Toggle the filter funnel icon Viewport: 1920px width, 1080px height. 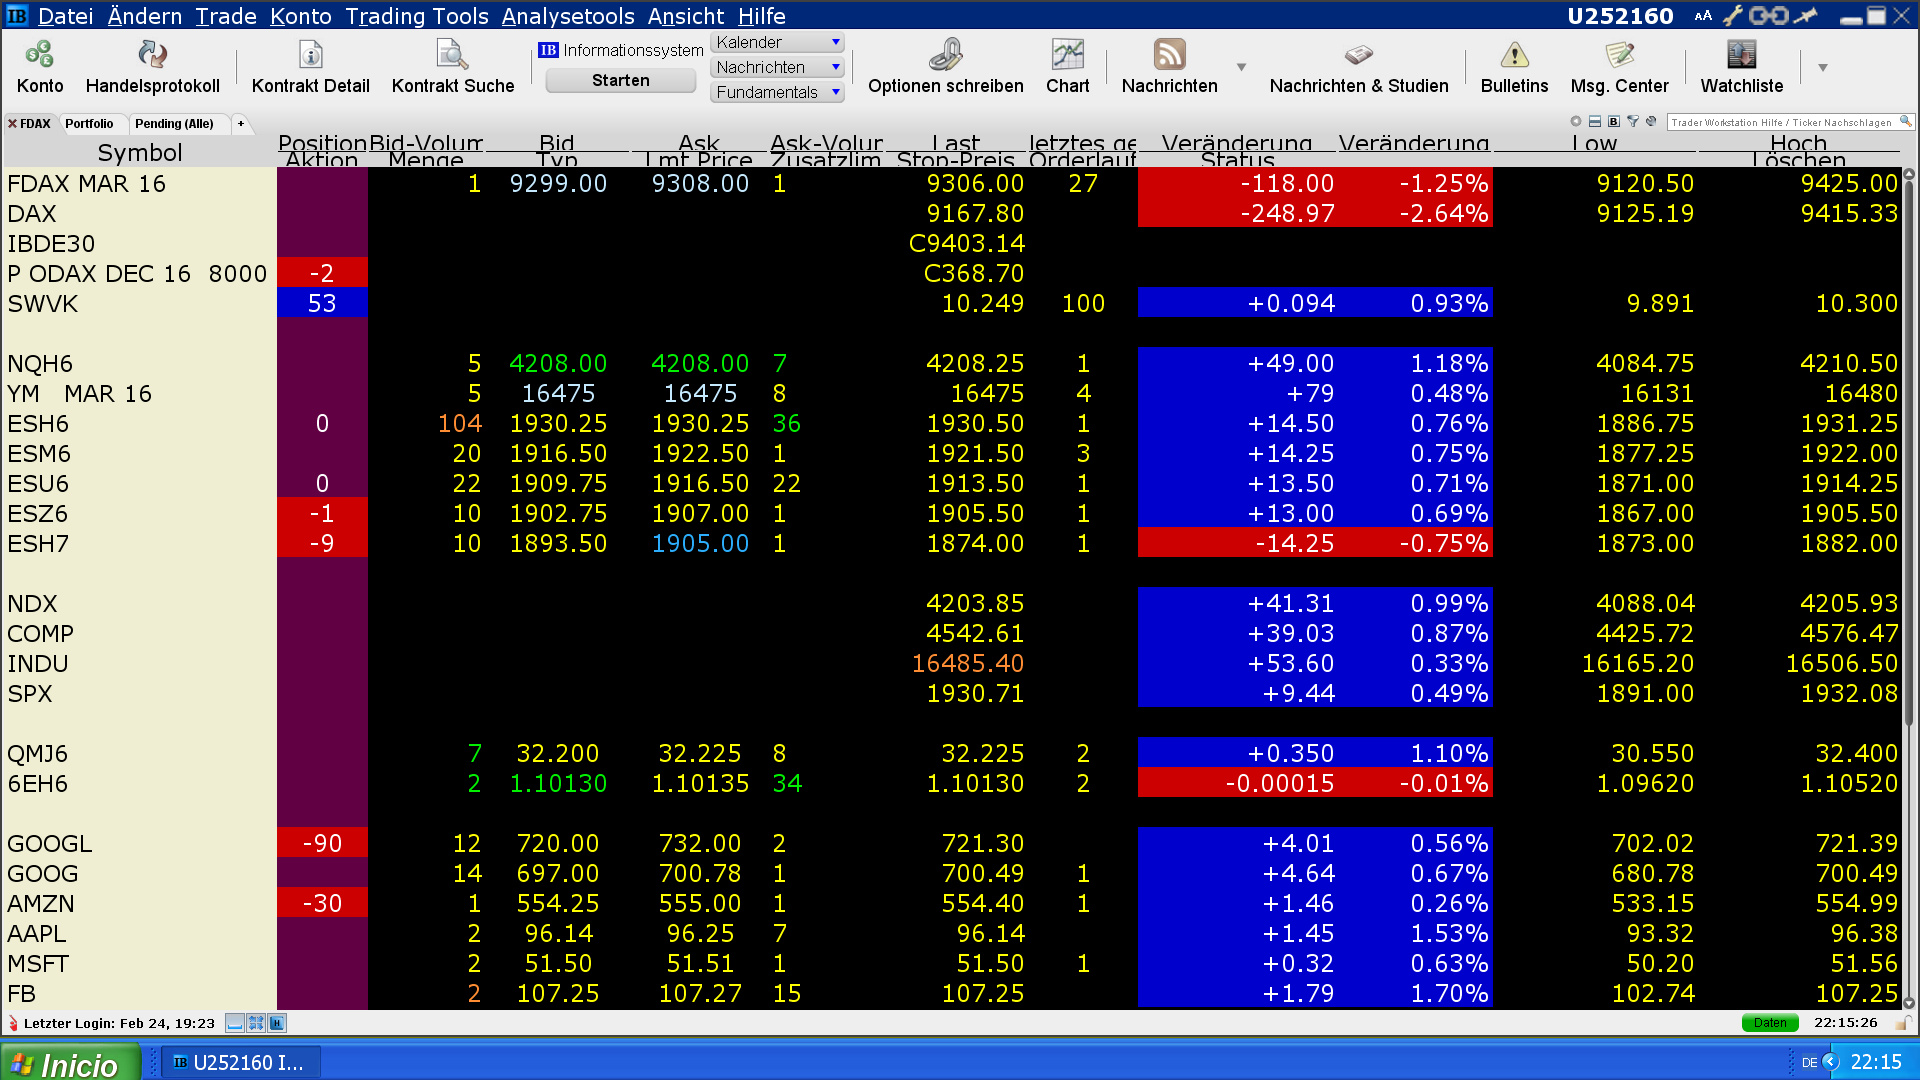(1632, 121)
